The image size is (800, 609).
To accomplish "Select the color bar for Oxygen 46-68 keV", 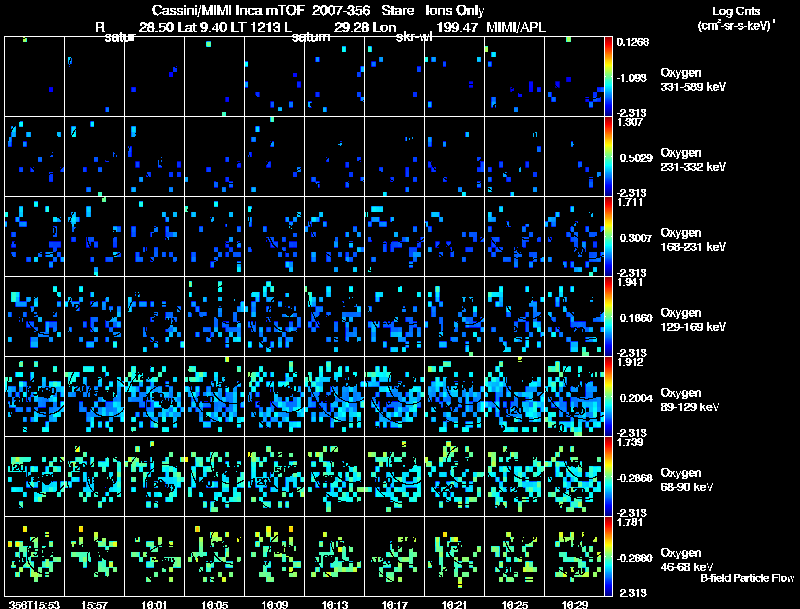I will pyautogui.click(x=609, y=557).
